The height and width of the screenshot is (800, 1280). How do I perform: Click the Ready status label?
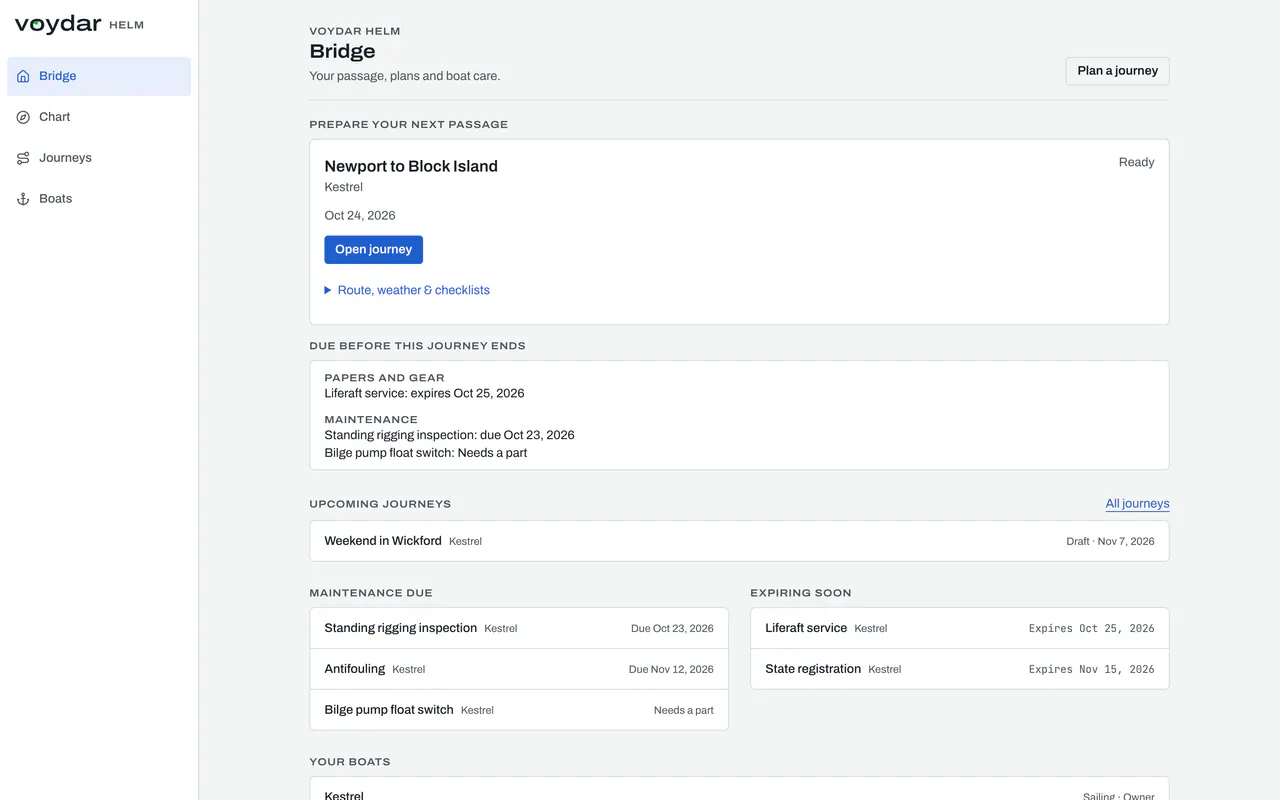pyautogui.click(x=1136, y=162)
